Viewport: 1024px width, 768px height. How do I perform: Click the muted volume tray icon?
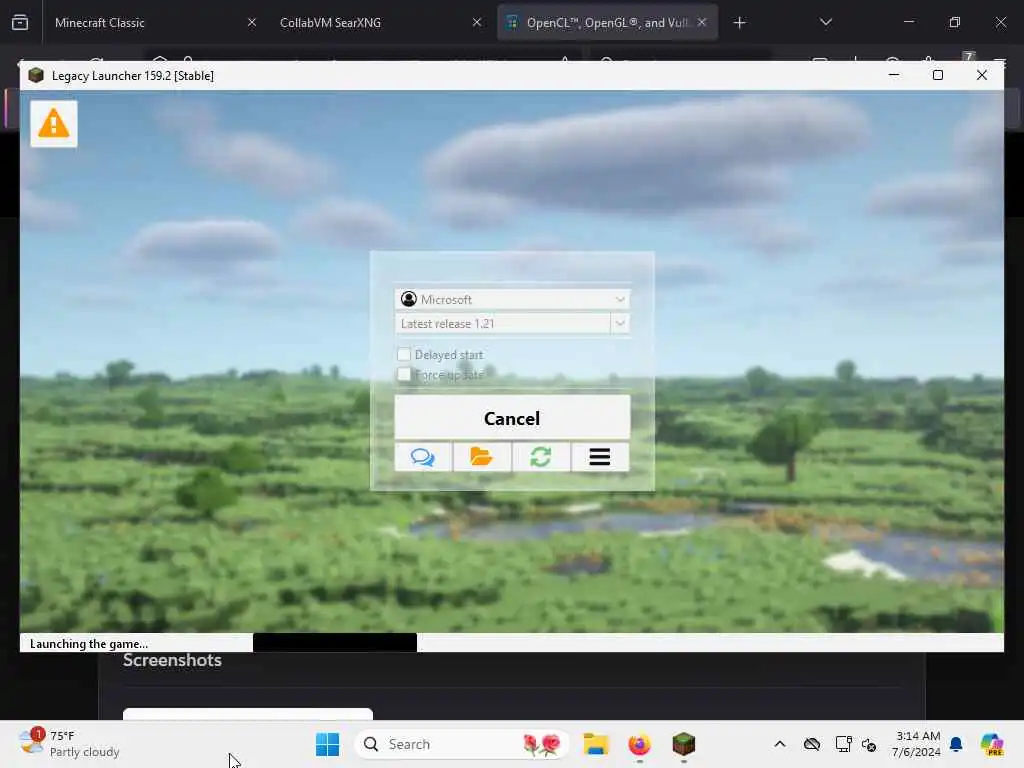[x=869, y=744]
